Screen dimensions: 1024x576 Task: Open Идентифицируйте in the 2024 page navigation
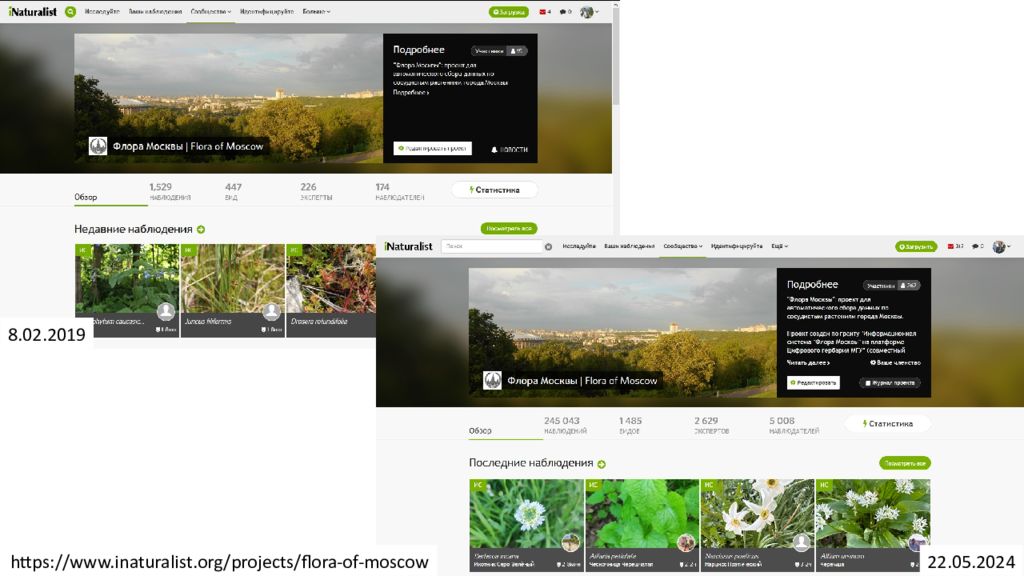737,246
